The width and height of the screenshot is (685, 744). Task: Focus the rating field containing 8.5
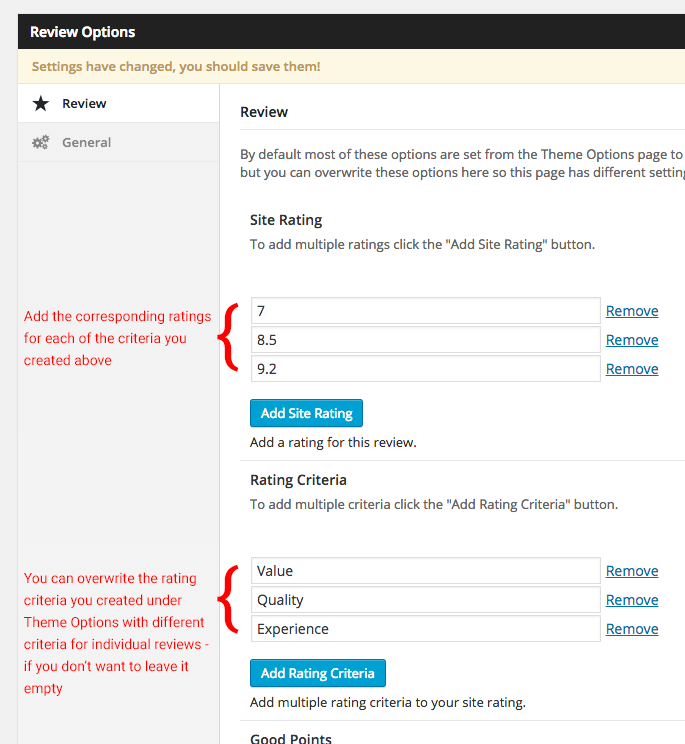[426, 340]
